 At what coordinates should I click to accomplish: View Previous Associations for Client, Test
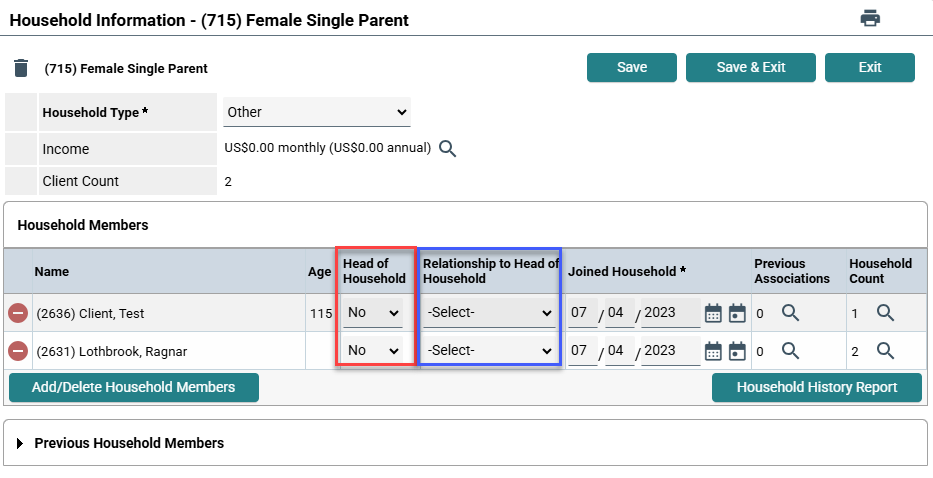click(790, 313)
